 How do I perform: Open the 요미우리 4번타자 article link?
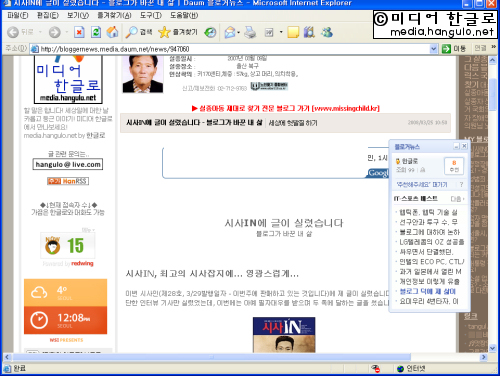tap(429, 301)
